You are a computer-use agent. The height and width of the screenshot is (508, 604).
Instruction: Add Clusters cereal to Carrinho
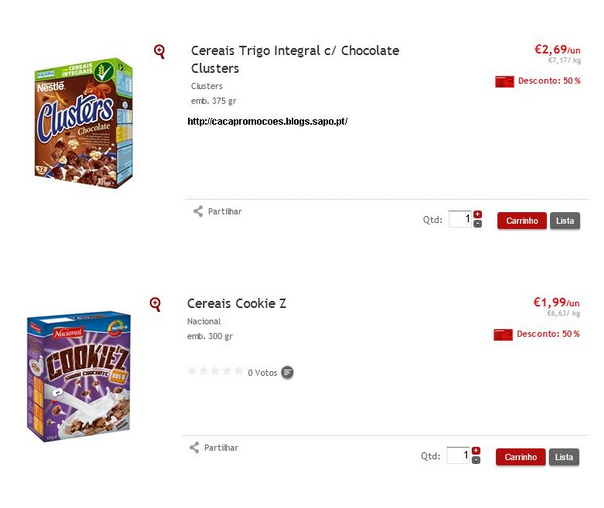point(522,220)
